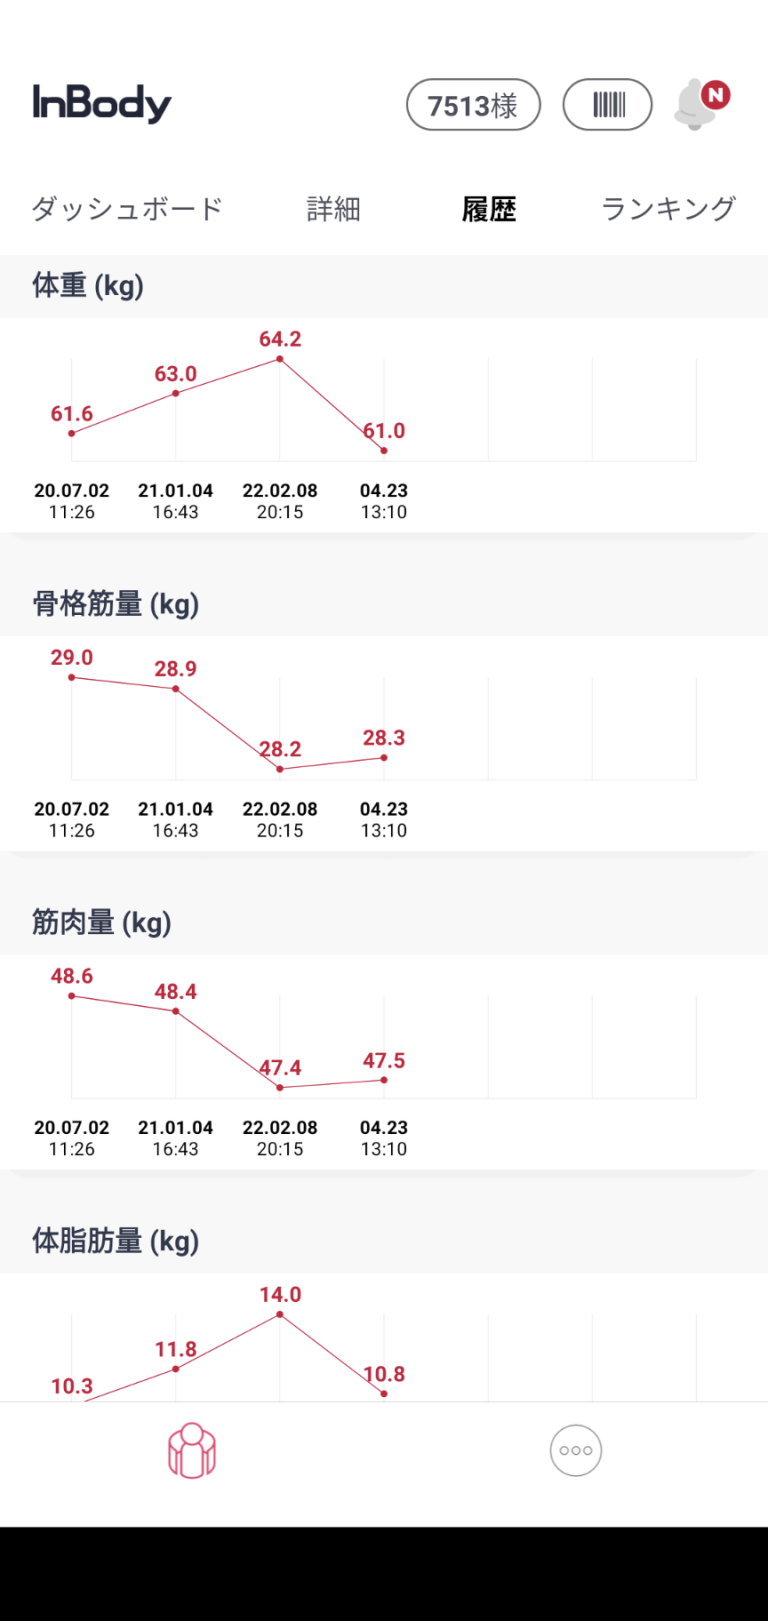
Task: Select the 28.3 skeletal muscle point
Action: (384, 758)
